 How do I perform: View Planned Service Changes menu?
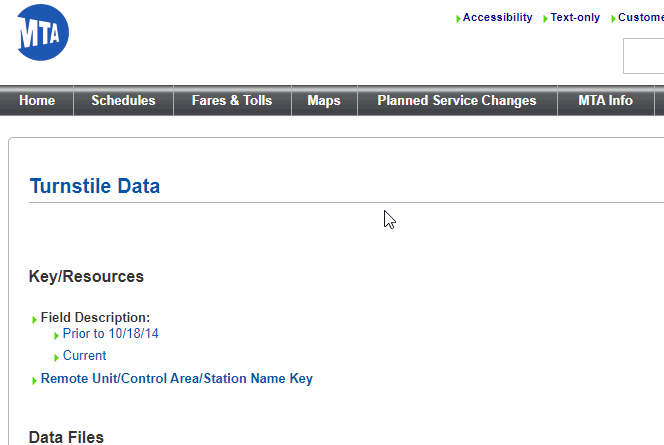456,101
